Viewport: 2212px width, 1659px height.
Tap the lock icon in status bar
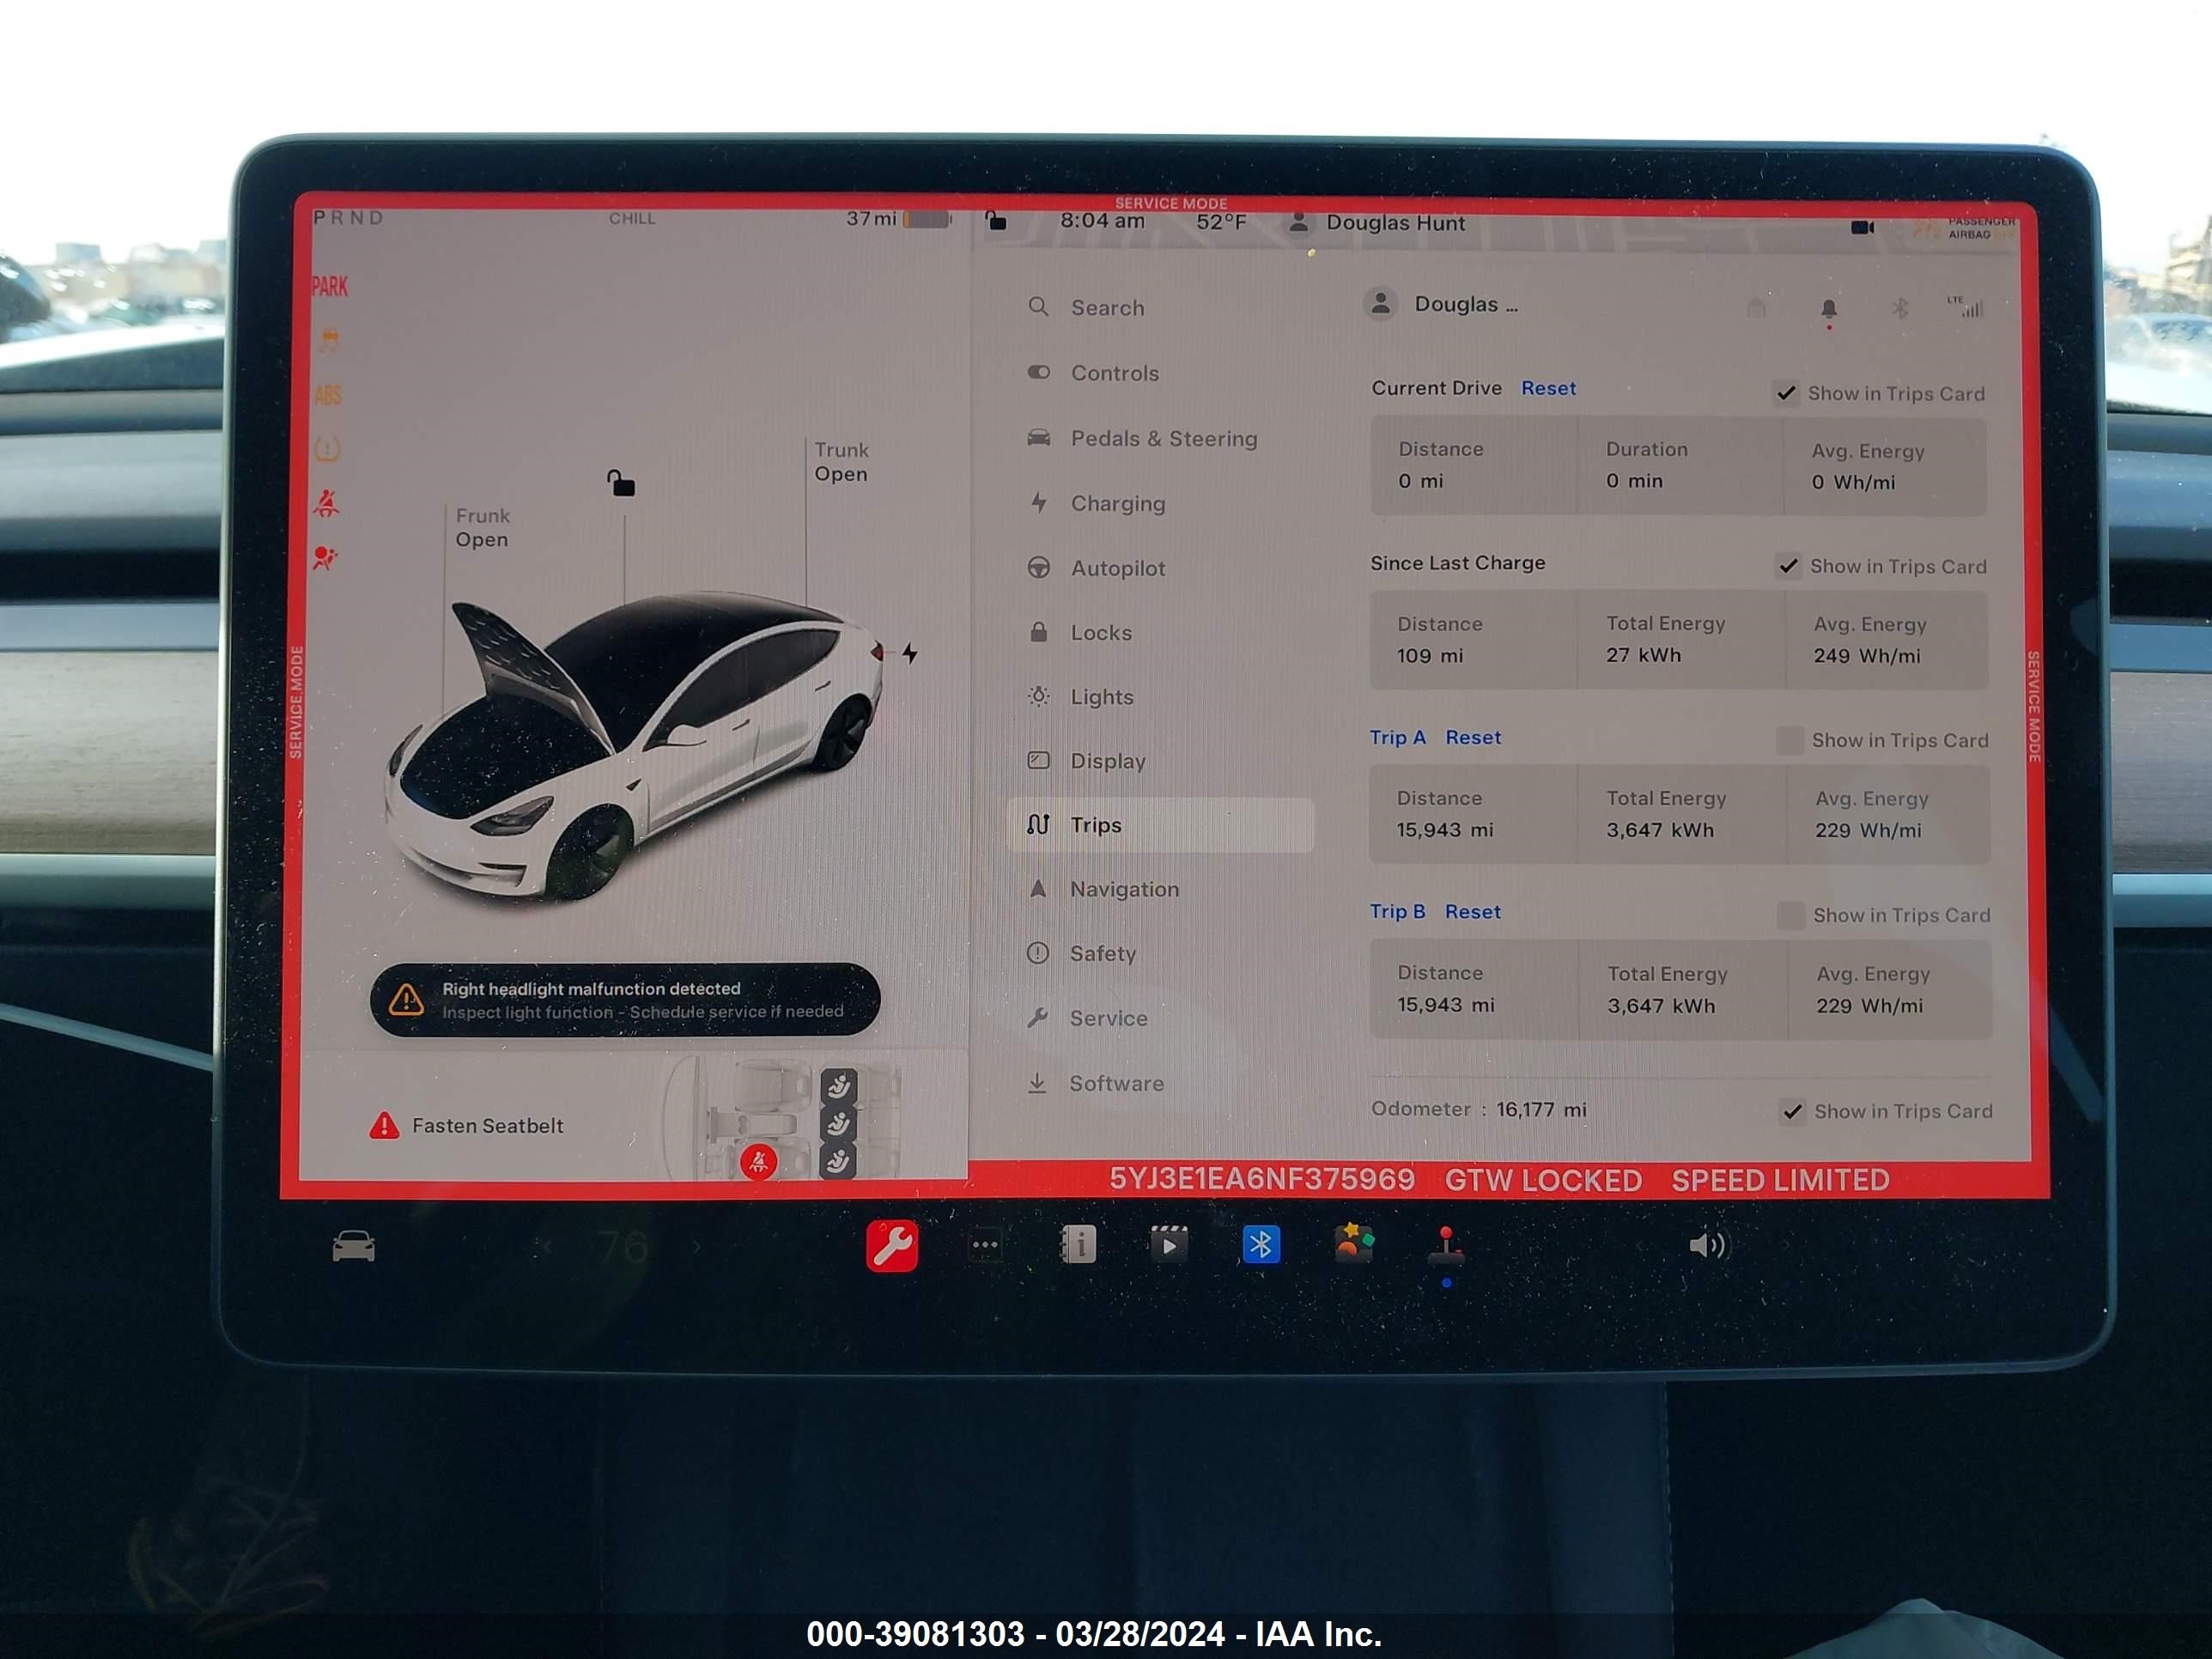pyautogui.click(x=996, y=220)
